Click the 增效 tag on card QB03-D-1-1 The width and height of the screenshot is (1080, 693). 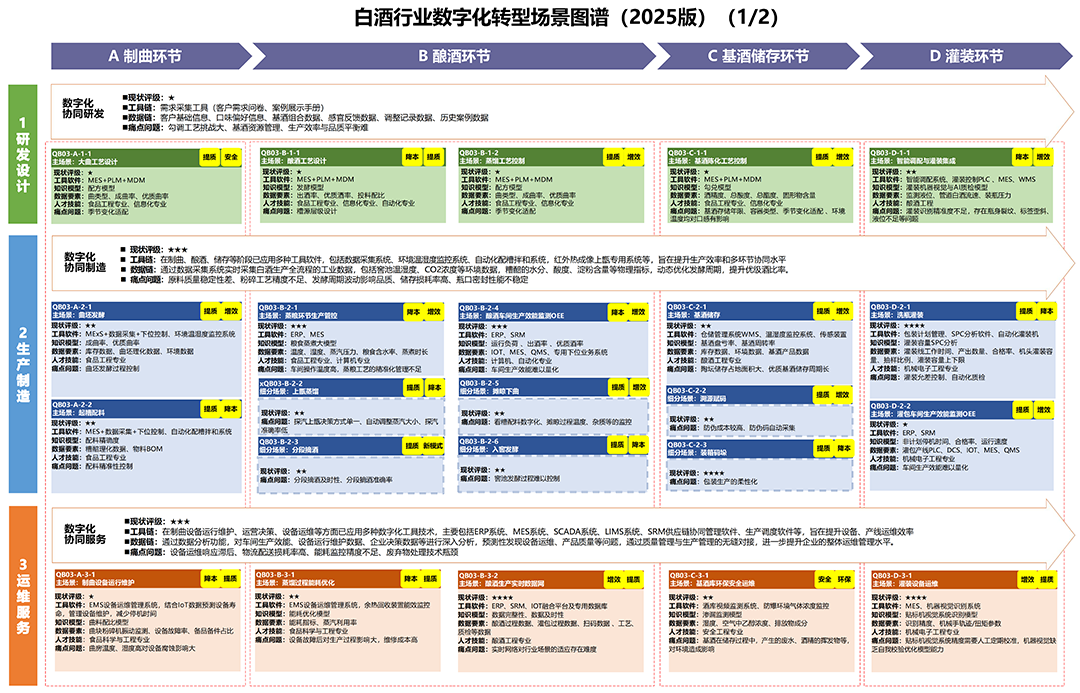(1042, 157)
